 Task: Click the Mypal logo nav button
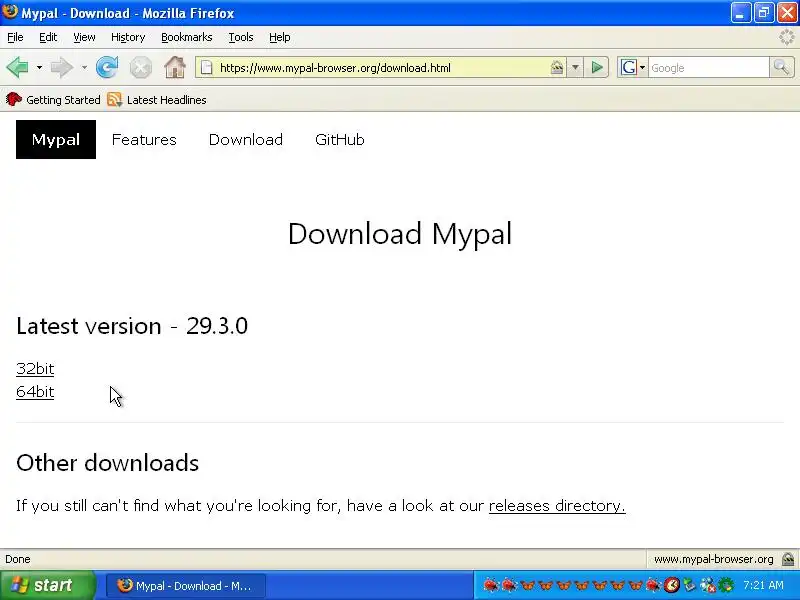(x=56, y=139)
